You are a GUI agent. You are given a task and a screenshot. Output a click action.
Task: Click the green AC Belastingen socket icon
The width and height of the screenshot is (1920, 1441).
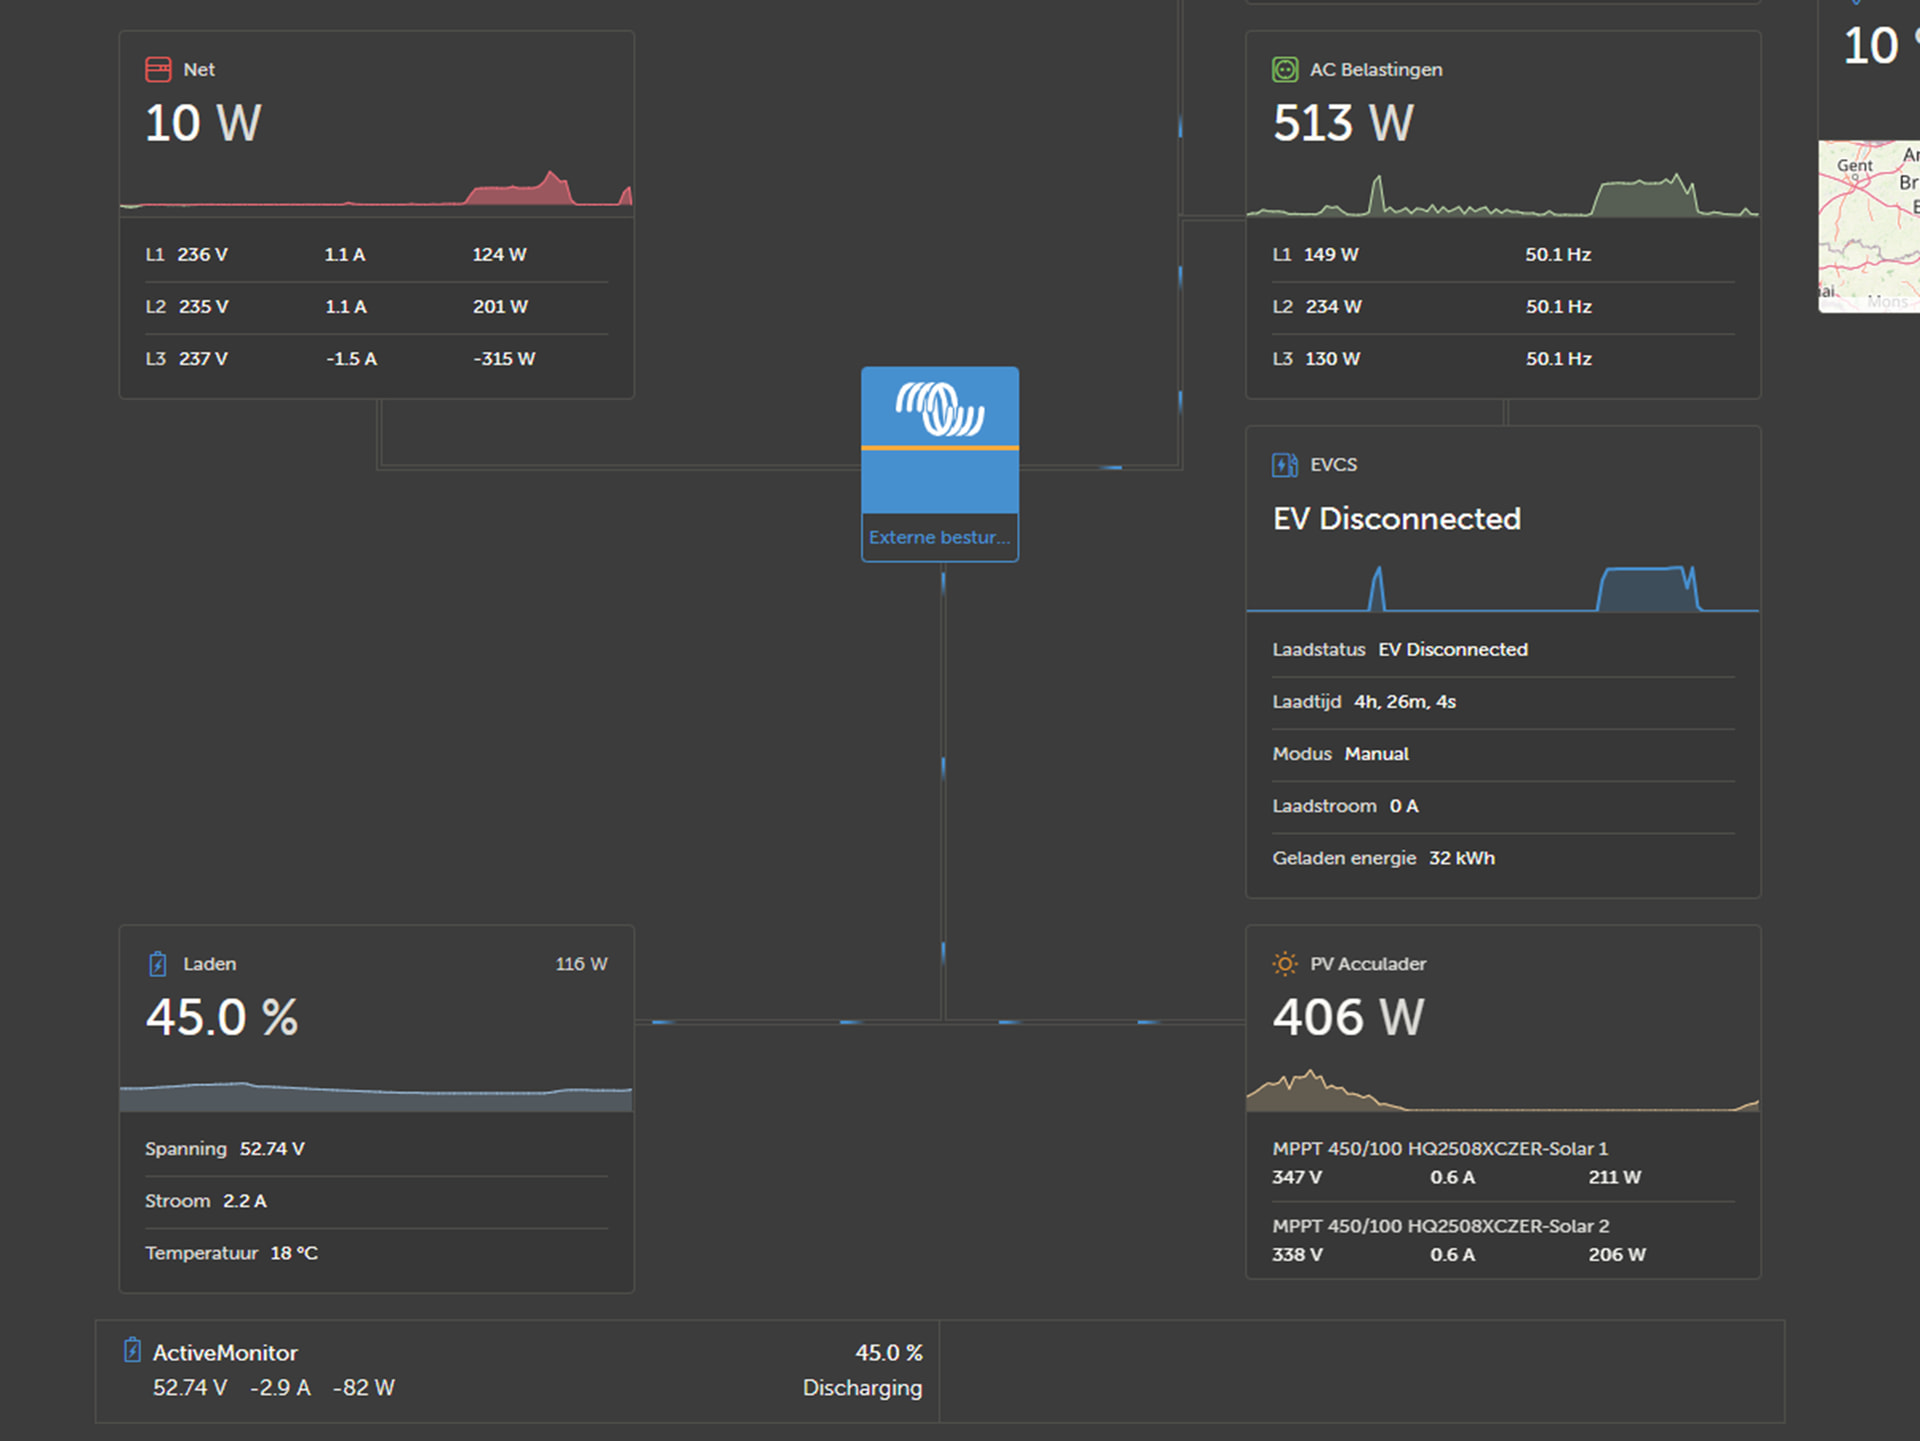coord(1284,69)
